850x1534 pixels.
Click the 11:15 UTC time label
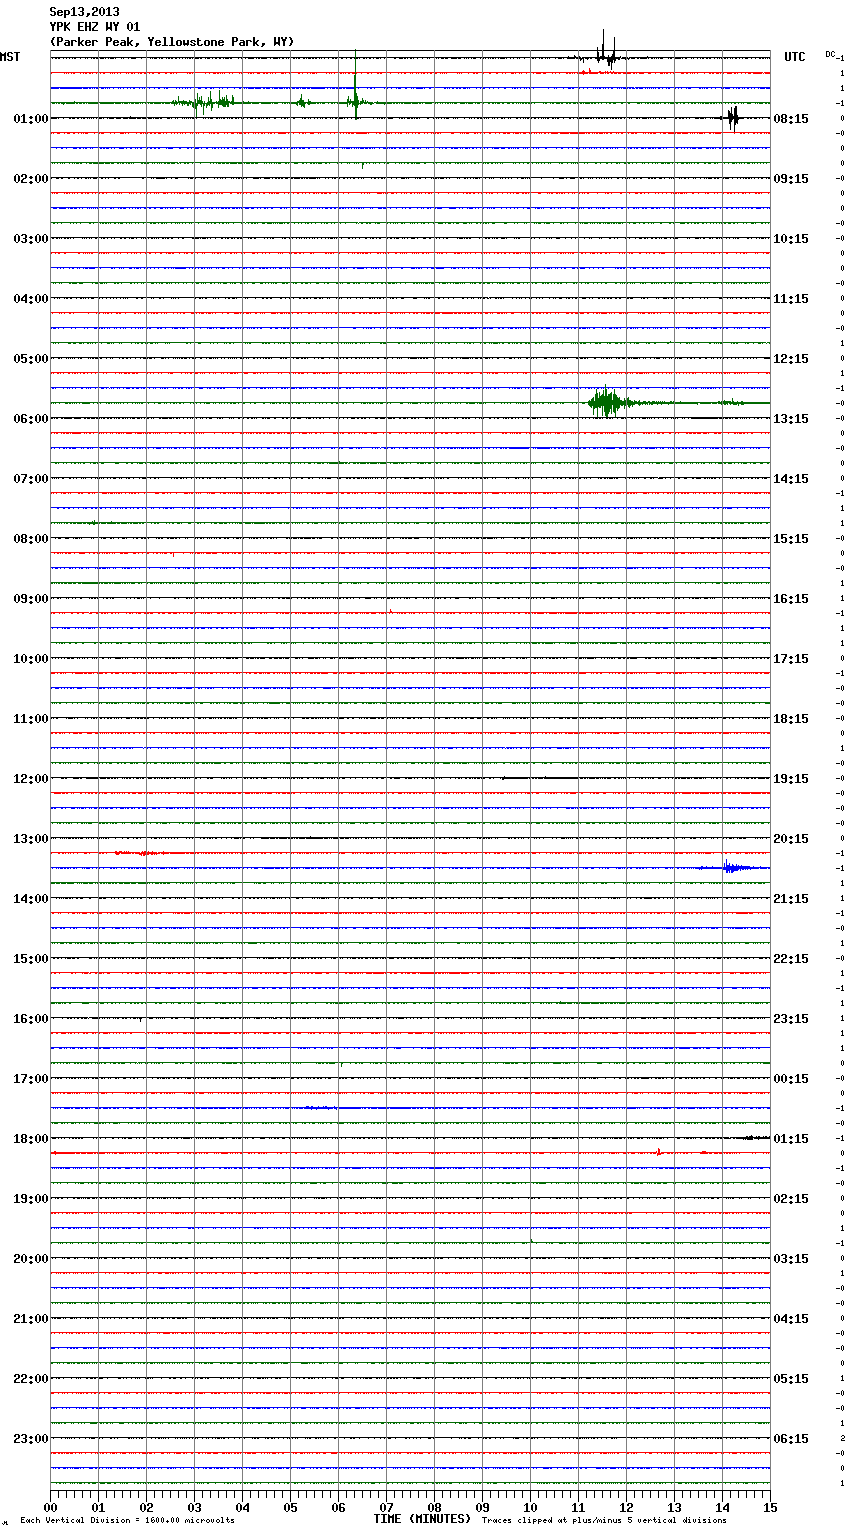(x=791, y=299)
